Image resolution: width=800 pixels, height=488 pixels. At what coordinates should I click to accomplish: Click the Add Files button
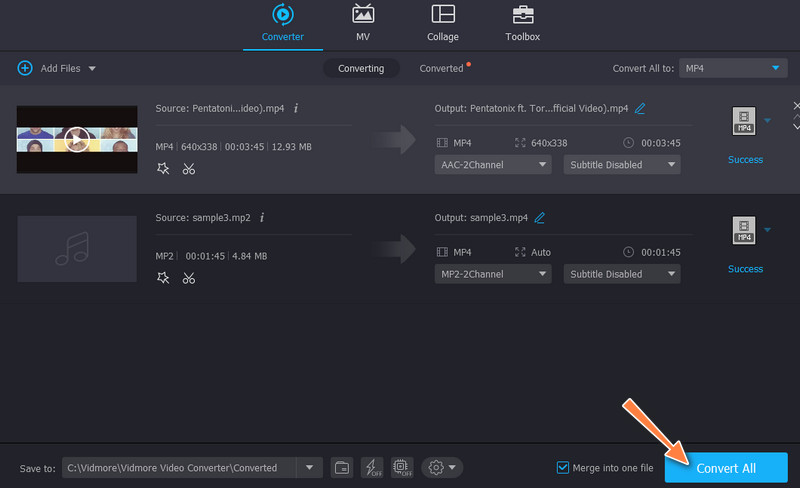56,68
